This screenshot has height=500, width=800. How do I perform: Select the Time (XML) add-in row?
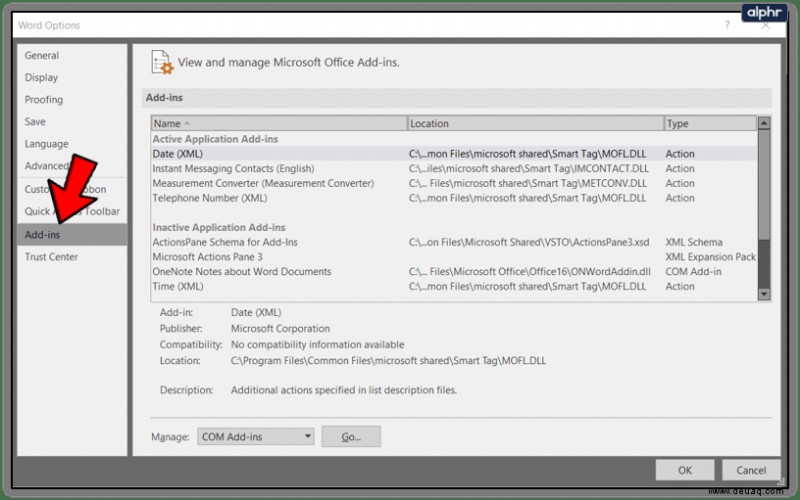pos(454,287)
